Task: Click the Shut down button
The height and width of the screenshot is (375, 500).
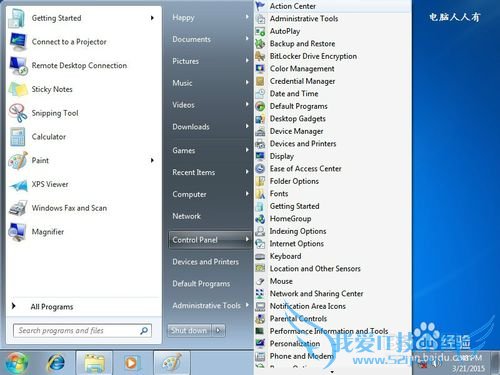Action: pos(189,330)
